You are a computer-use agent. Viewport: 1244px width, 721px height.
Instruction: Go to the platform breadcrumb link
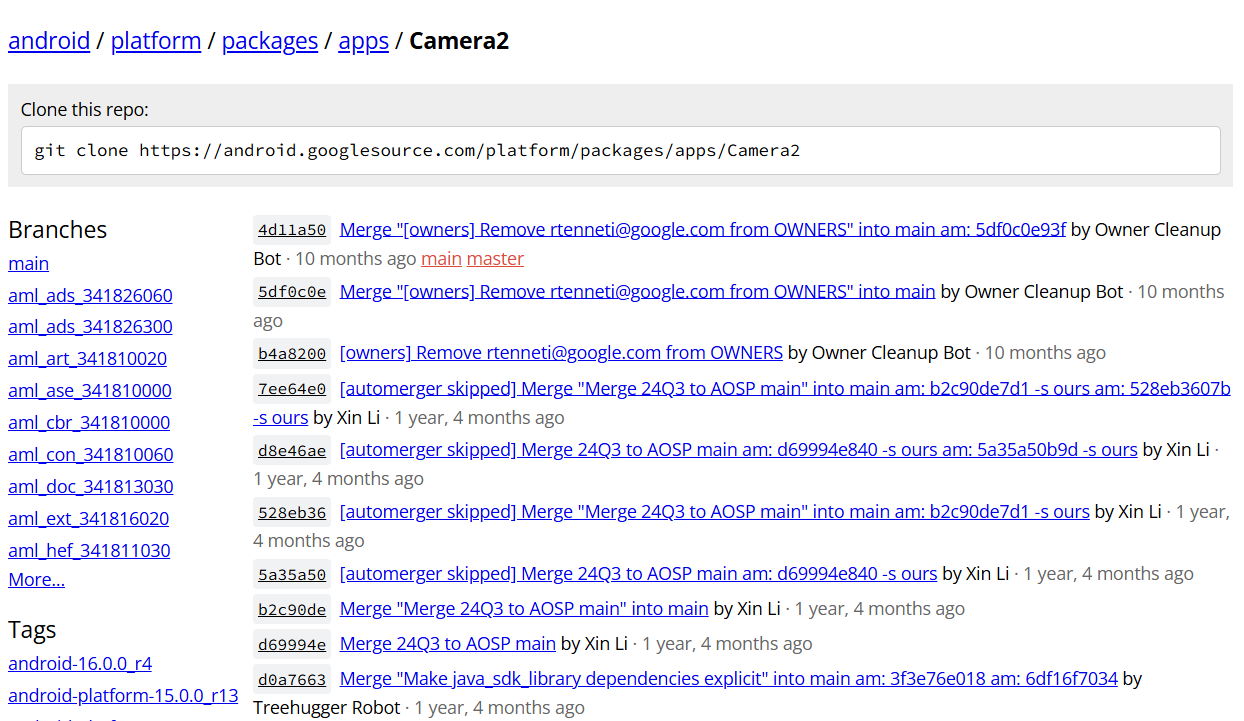(x=156, y=41)
